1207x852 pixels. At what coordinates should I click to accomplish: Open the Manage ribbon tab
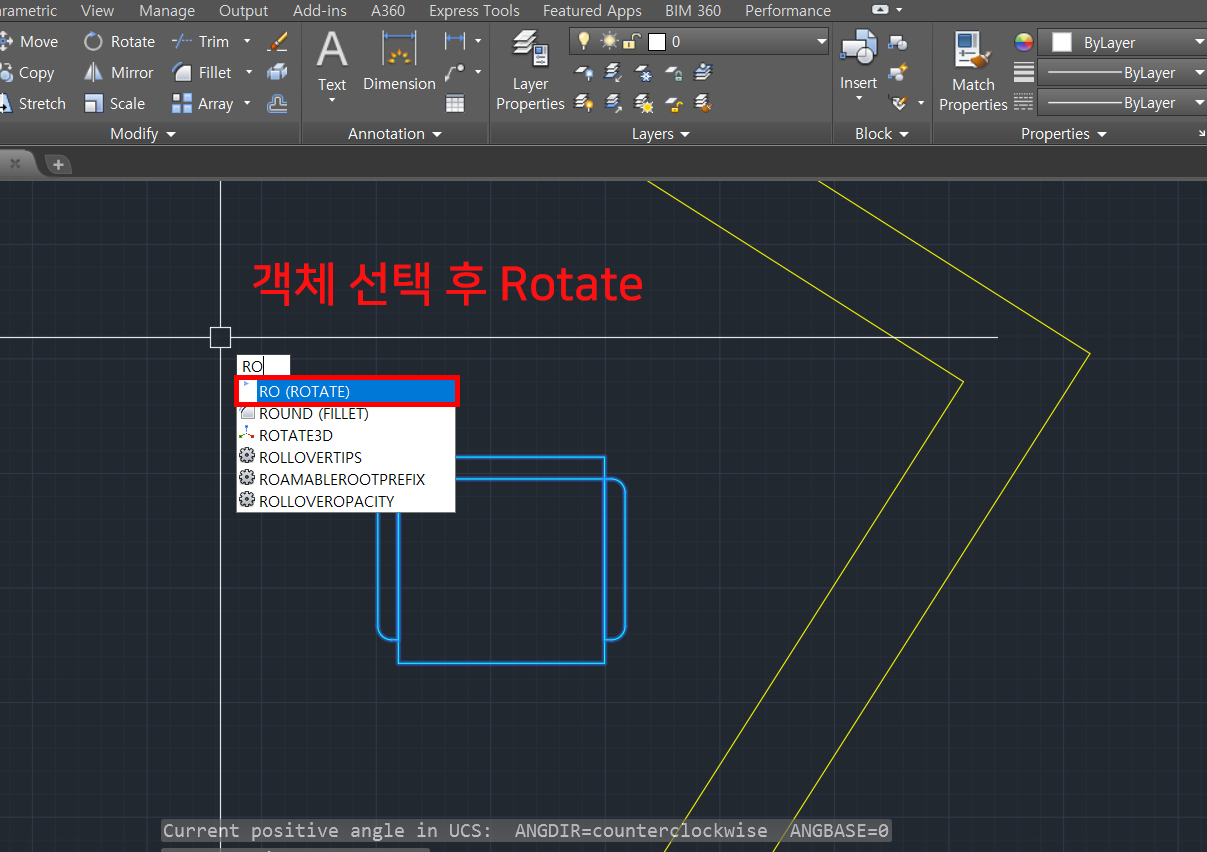[167, 11]
